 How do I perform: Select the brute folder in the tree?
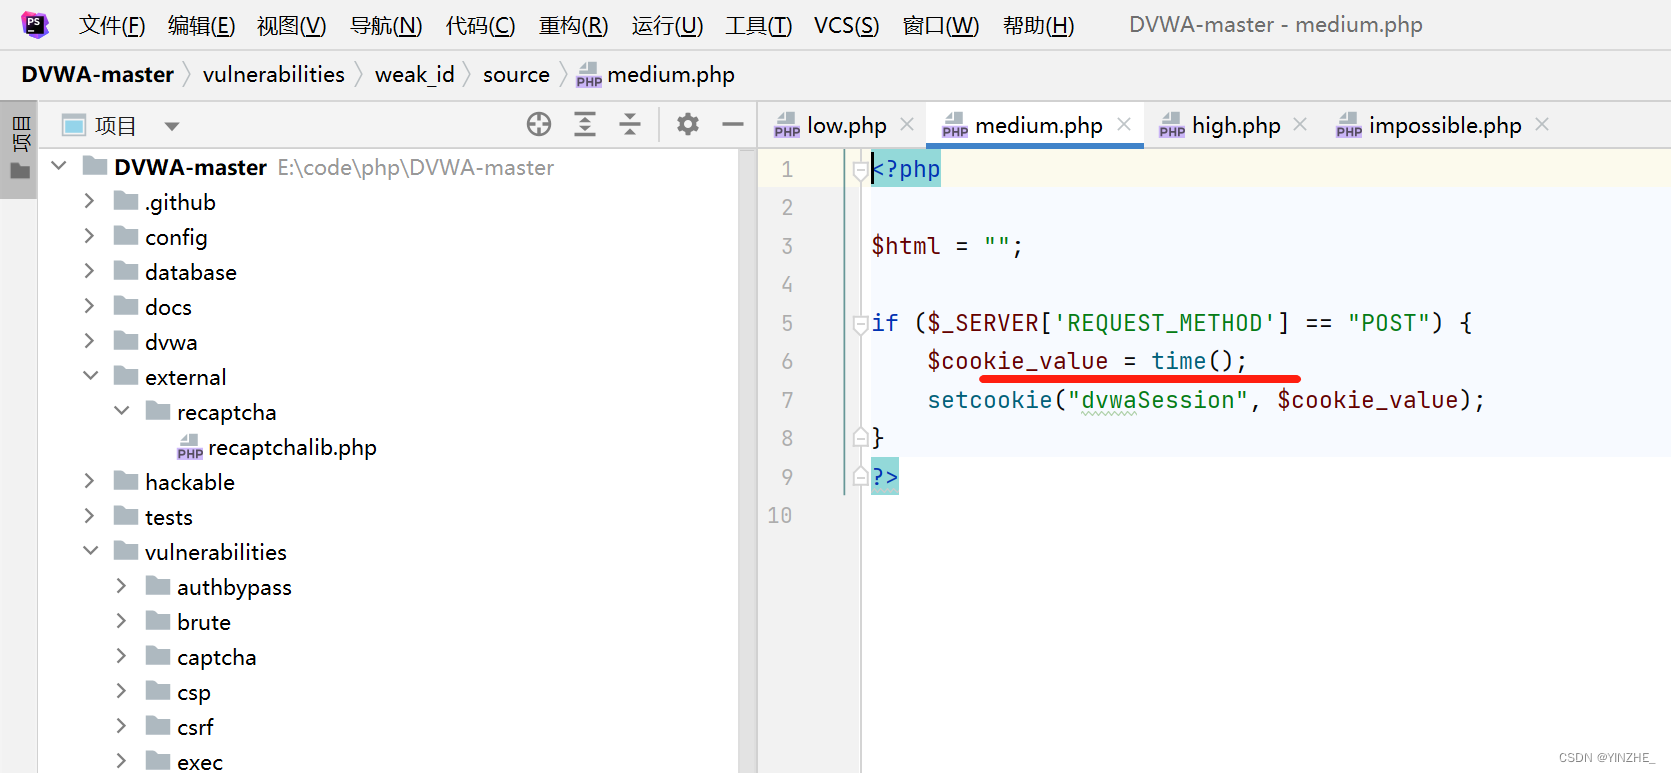pos(204,622)
